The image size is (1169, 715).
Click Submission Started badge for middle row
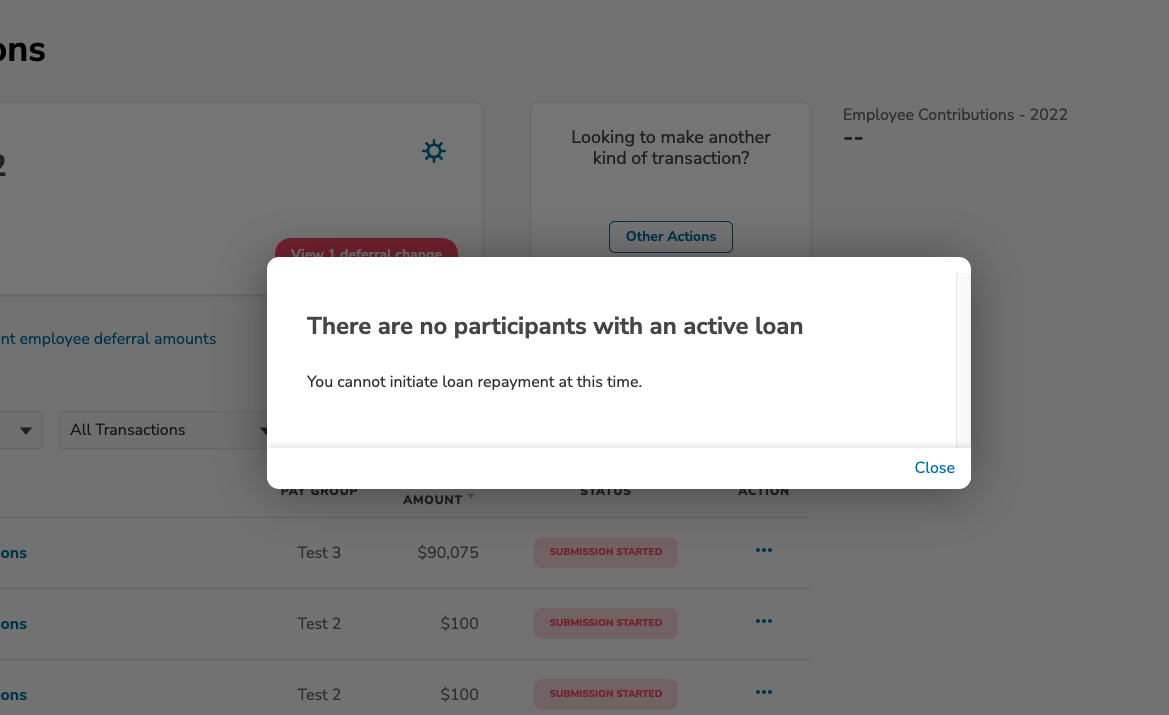[x=605, y=623]
